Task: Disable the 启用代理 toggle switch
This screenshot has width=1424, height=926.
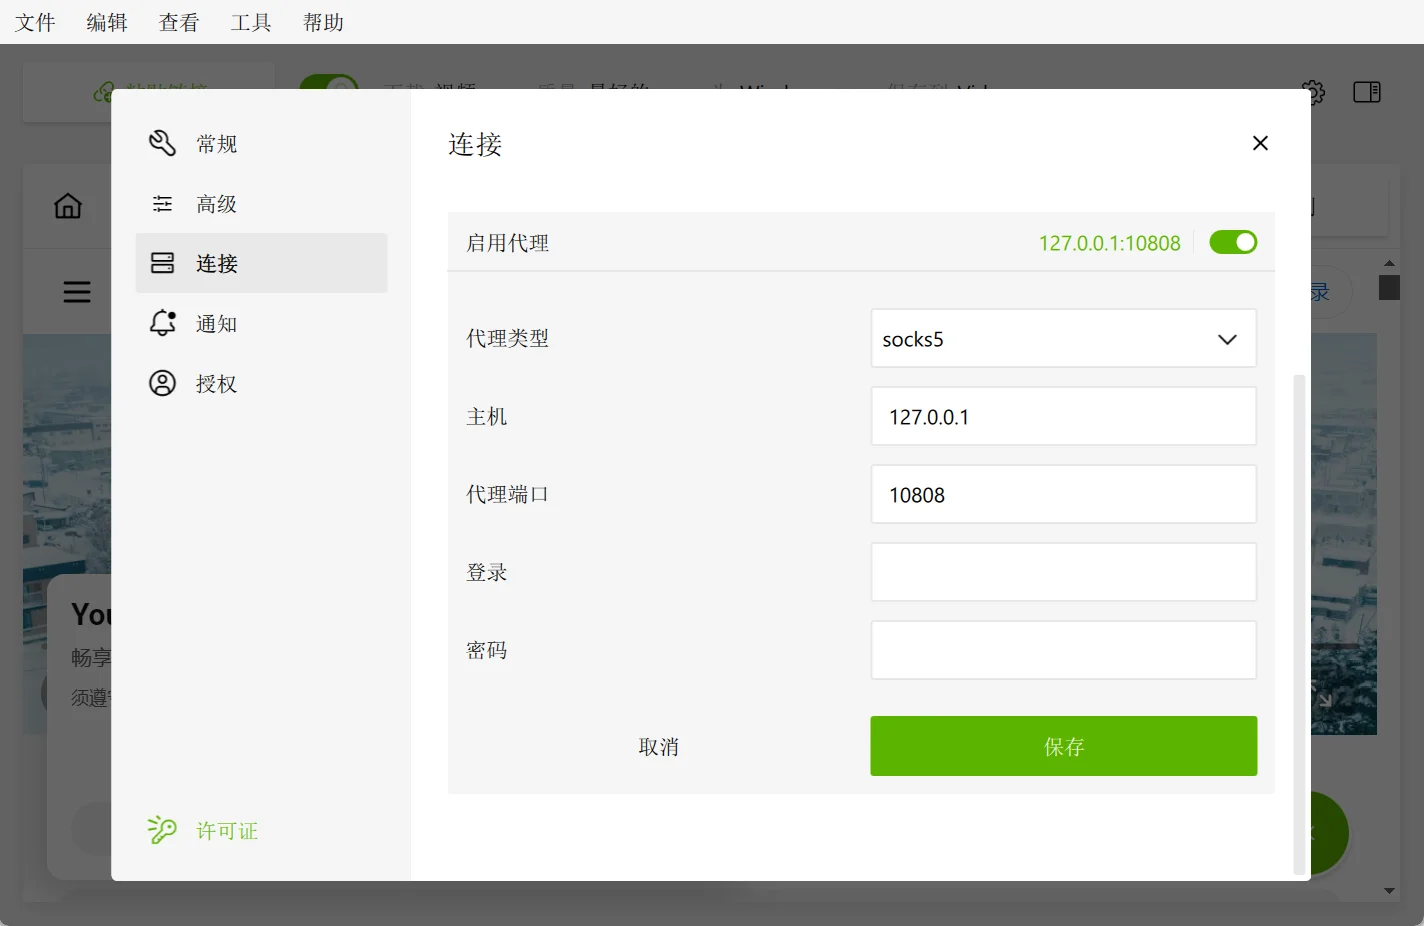Action: (x=1233, y=242)
